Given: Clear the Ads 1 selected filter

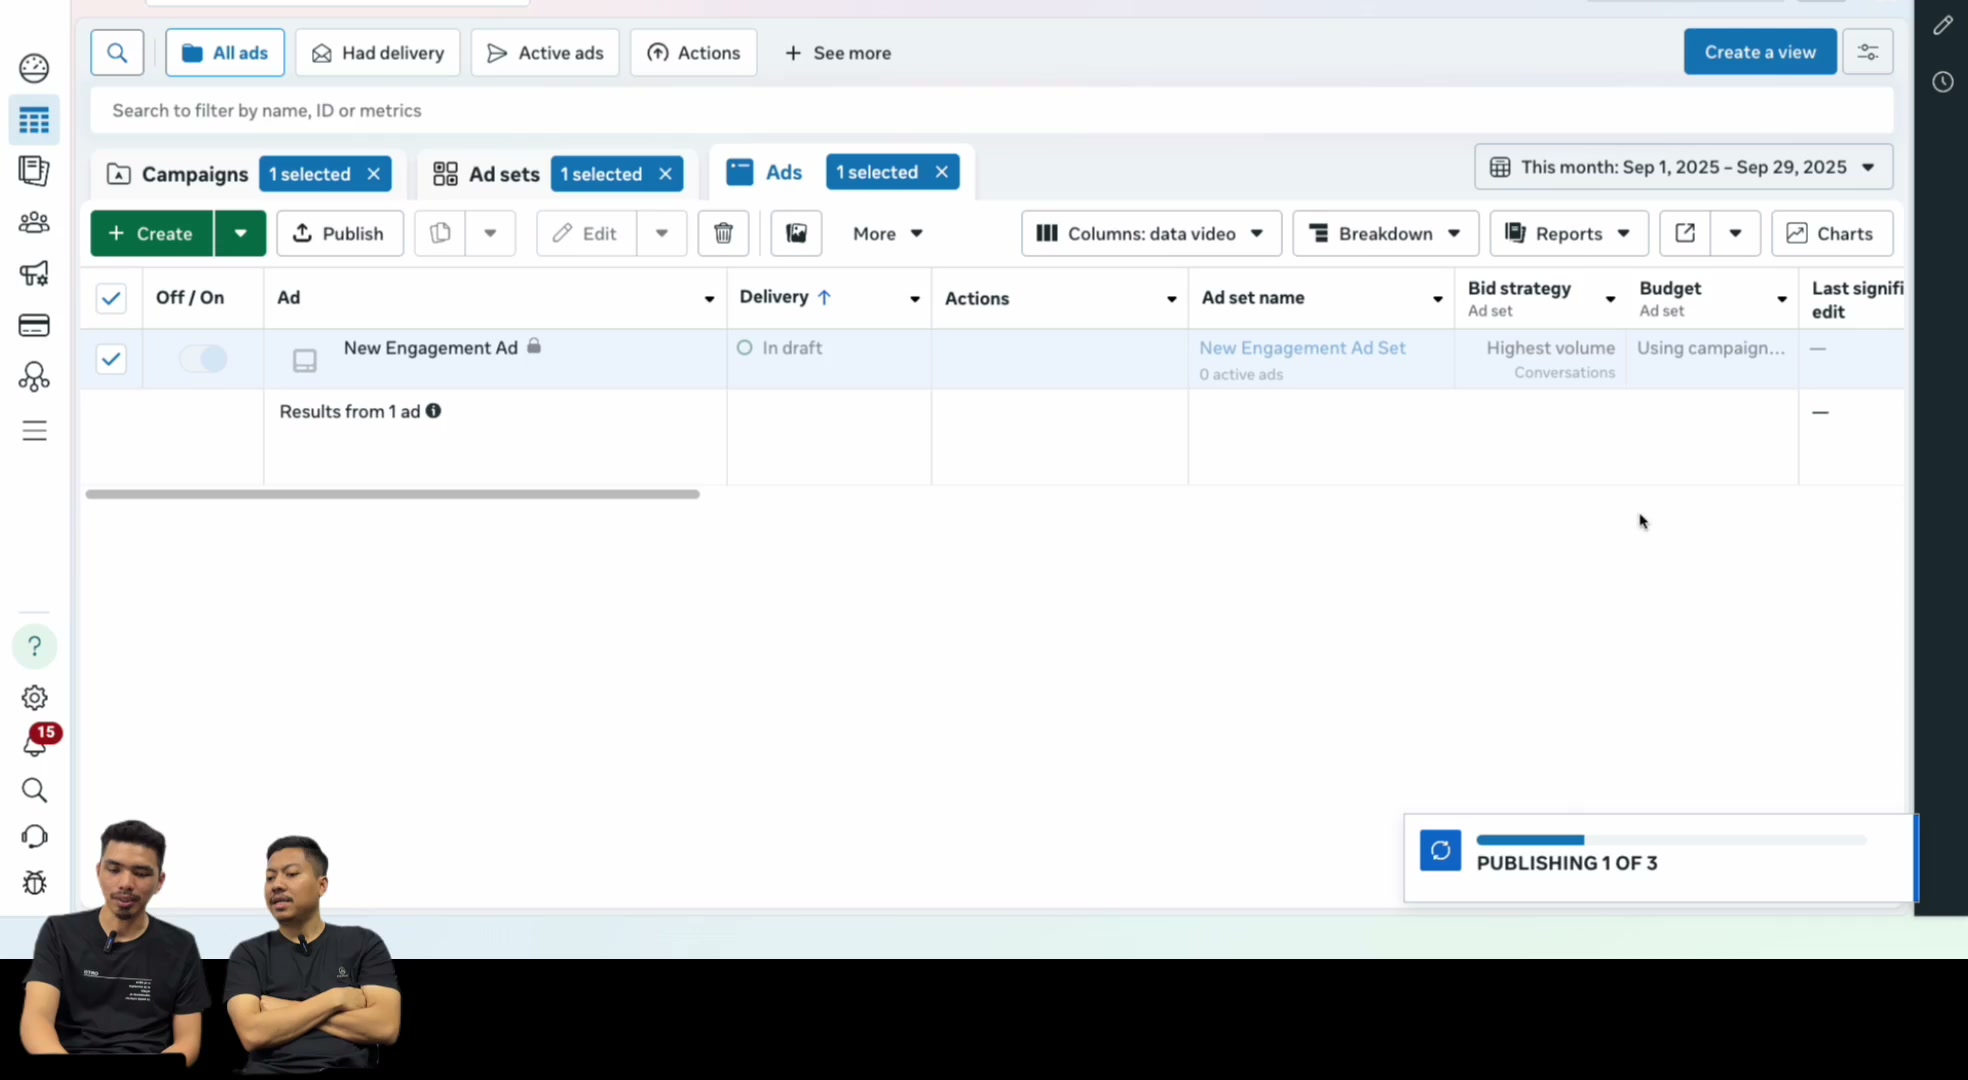Looking at the screenshot, I should [x=941, y=172].
